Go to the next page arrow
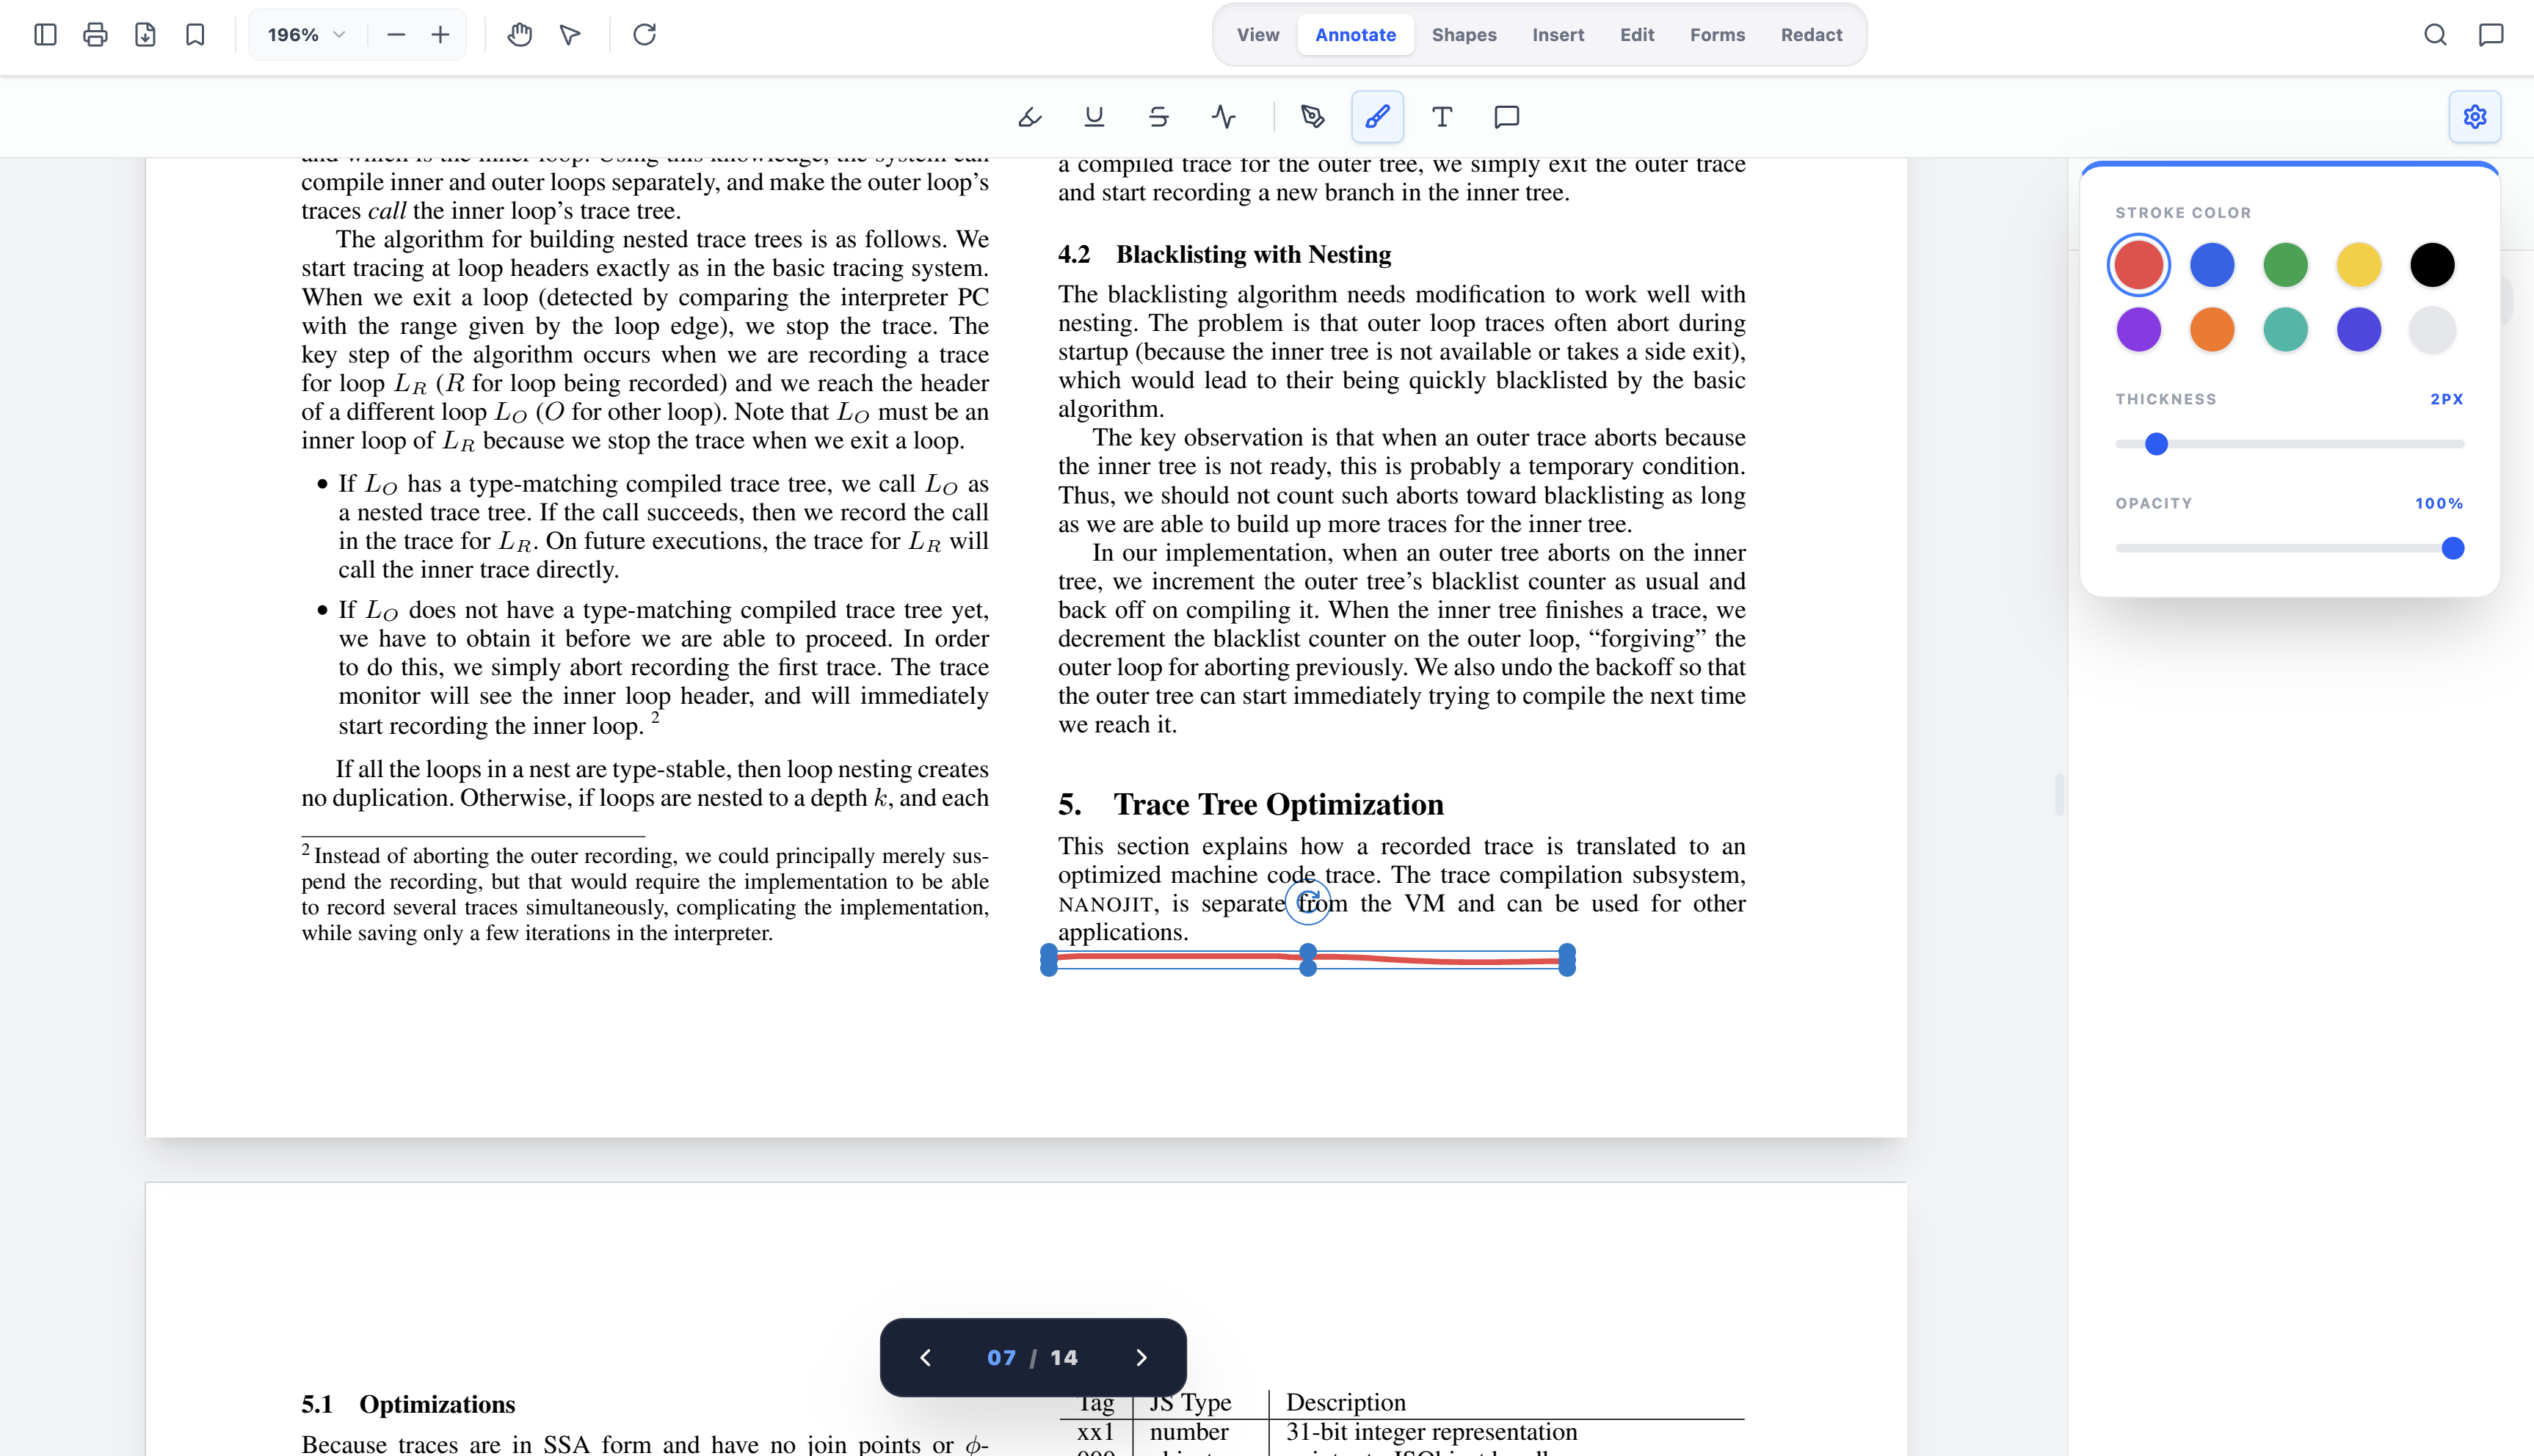 point(1141,1357)
